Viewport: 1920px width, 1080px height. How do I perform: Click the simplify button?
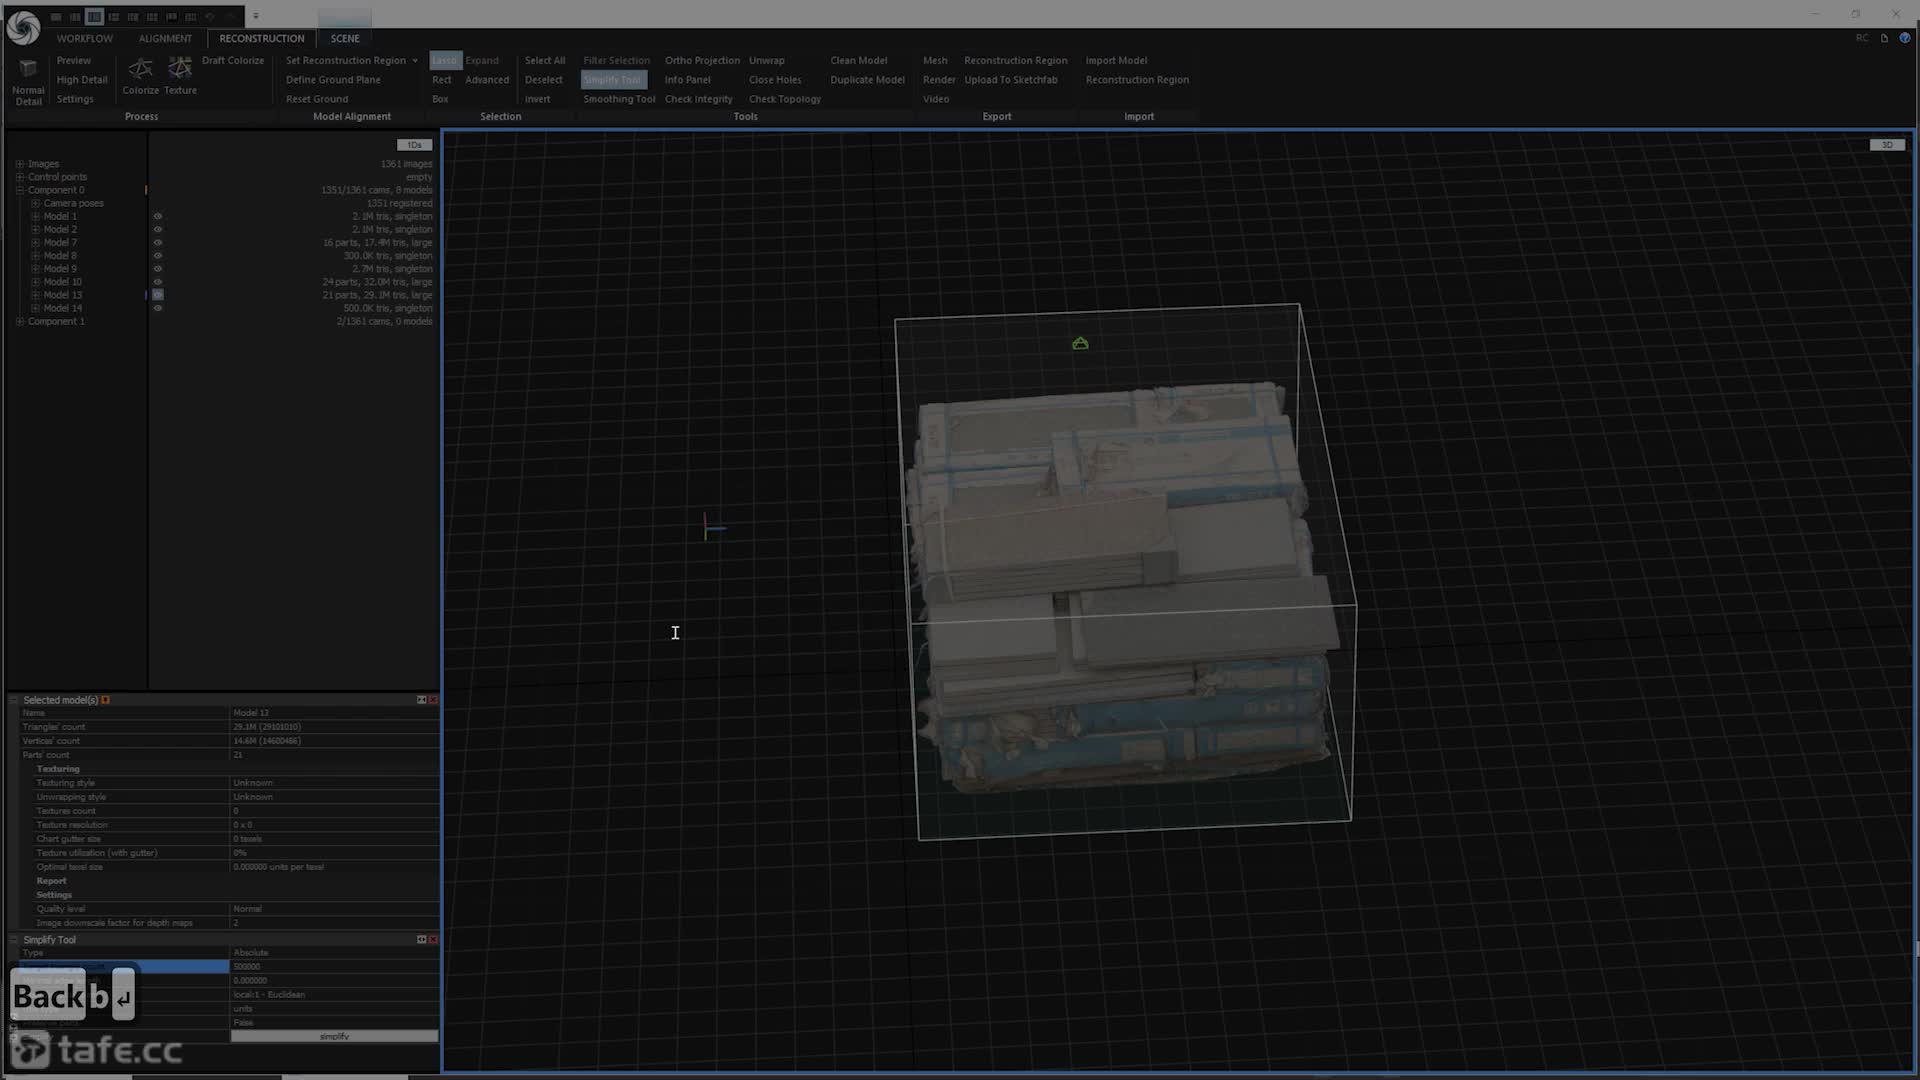click(334, 1036)
